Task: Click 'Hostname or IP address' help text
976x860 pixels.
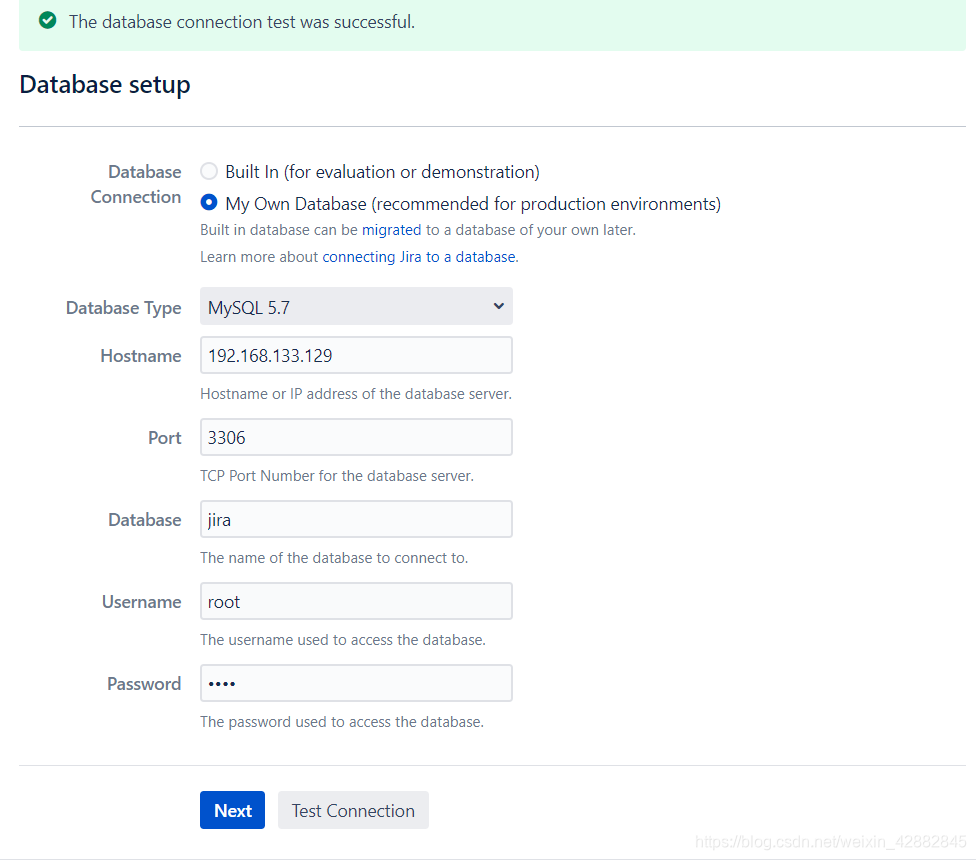Action: click(355, 394)
